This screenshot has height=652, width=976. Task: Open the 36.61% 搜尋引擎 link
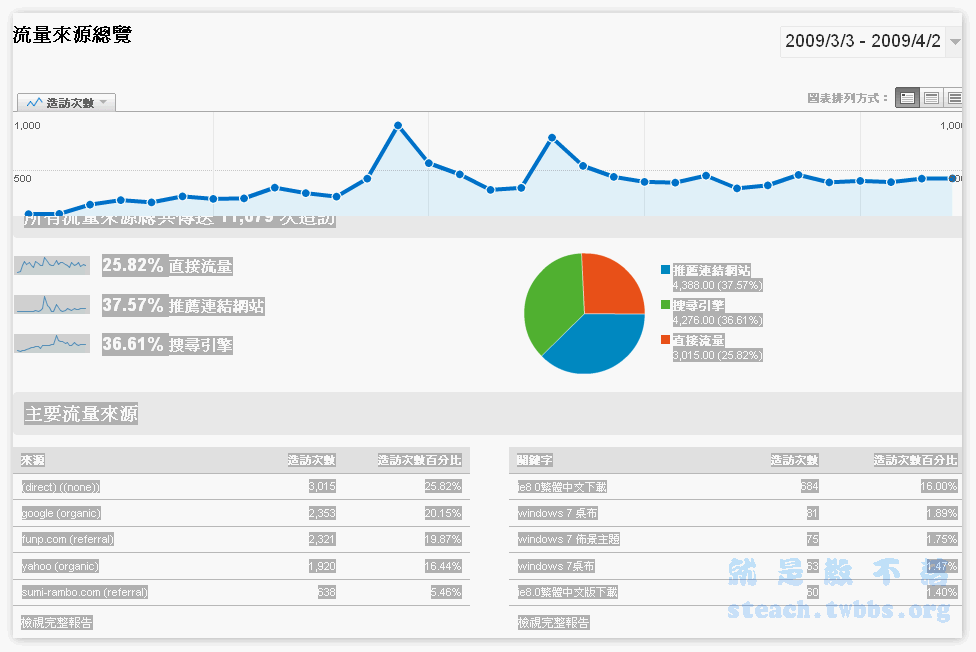coord(167,344)
